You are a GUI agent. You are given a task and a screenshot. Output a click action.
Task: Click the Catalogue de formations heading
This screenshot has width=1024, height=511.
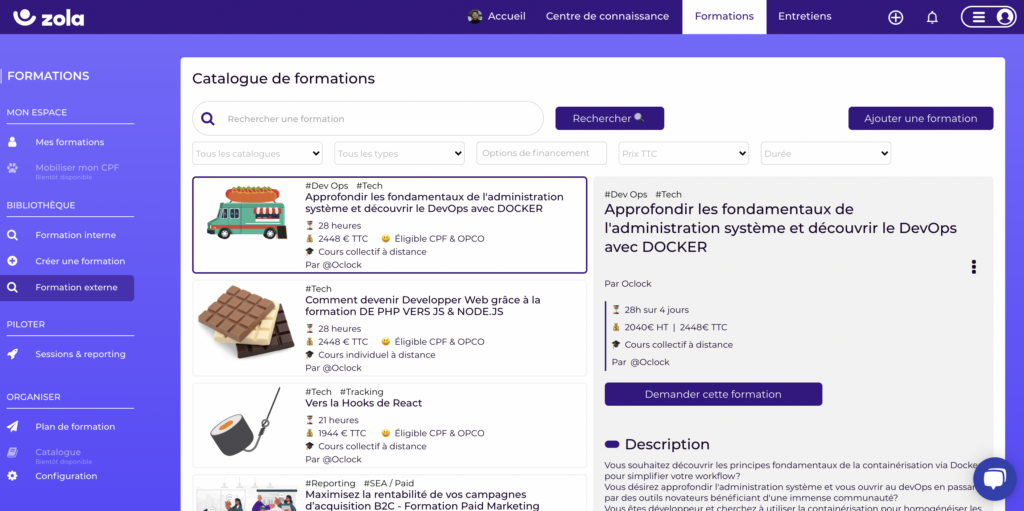pos(283,78)
